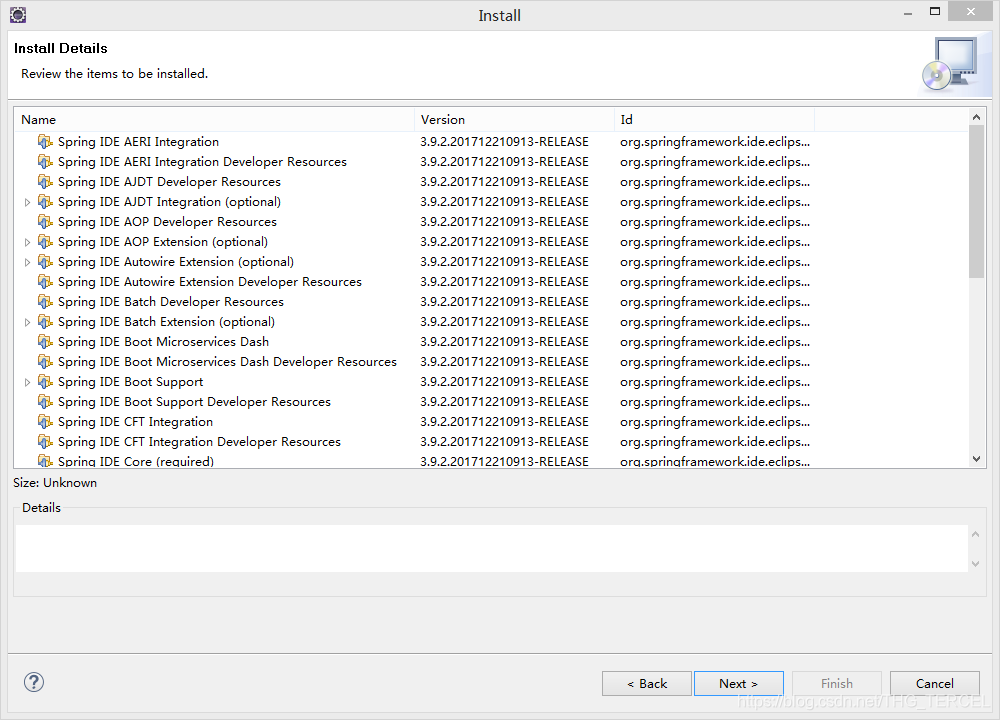Viewport: 1000px width, 720px height.
Task: Click Id cell of AJDT Developer Resources row
Action: (x=714, y=182)
